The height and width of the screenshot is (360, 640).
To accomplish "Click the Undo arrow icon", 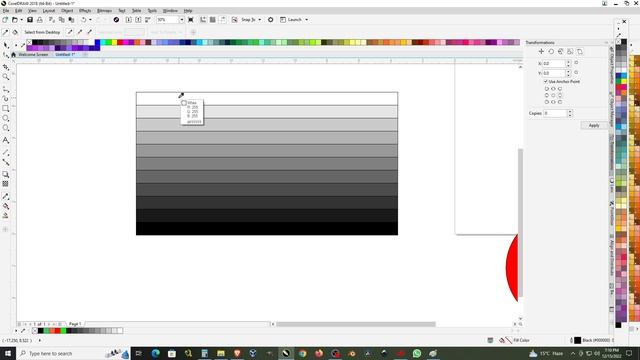I will pyautogui.click(x=83, y=20).
